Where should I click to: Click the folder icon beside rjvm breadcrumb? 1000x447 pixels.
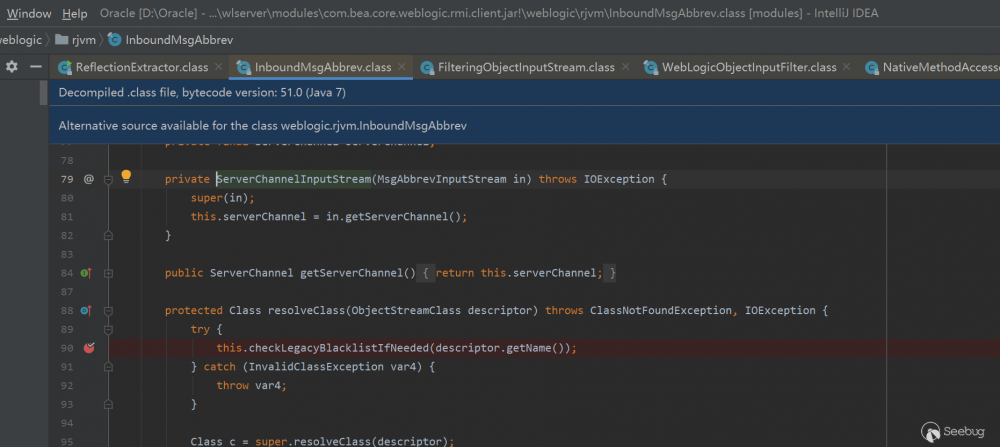62,40
